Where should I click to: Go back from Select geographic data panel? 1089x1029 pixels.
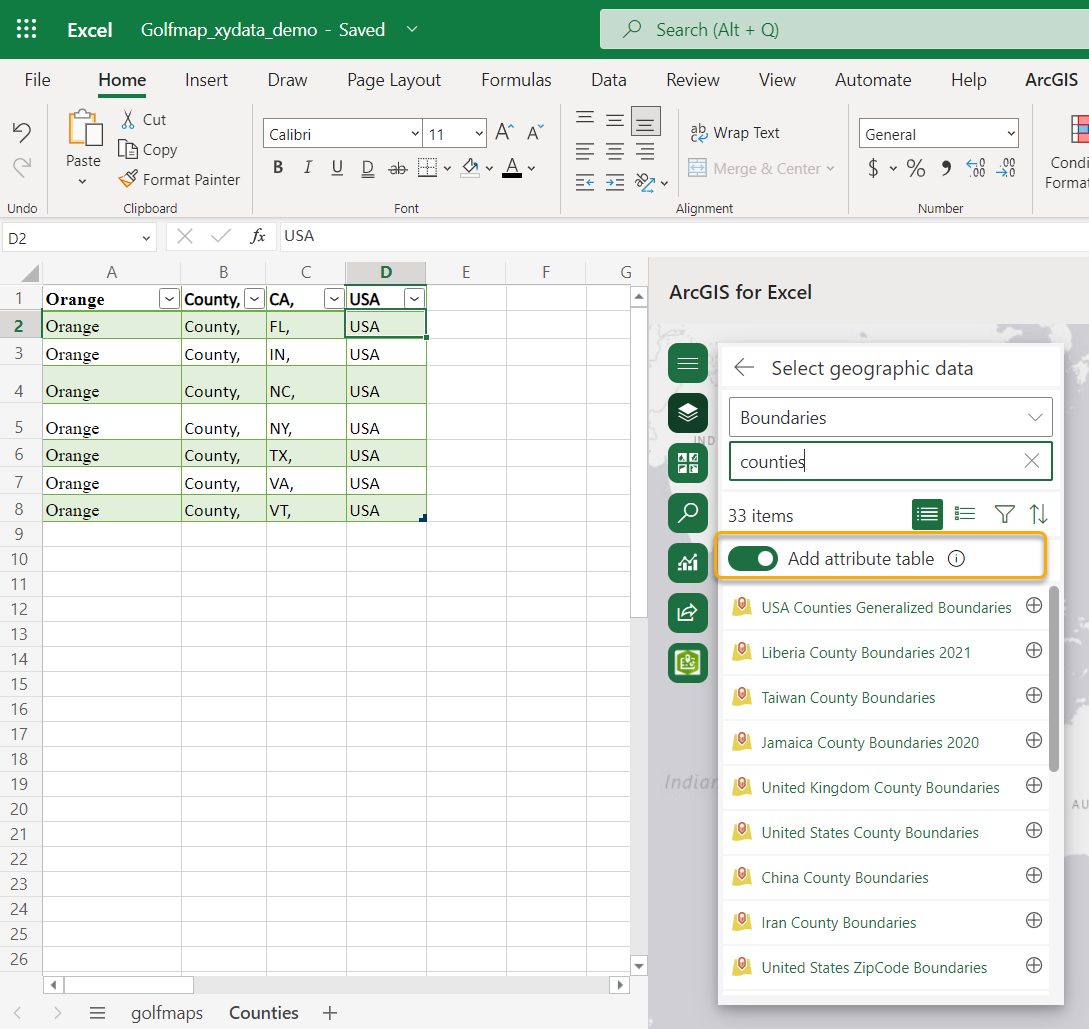tap(744, 368)
